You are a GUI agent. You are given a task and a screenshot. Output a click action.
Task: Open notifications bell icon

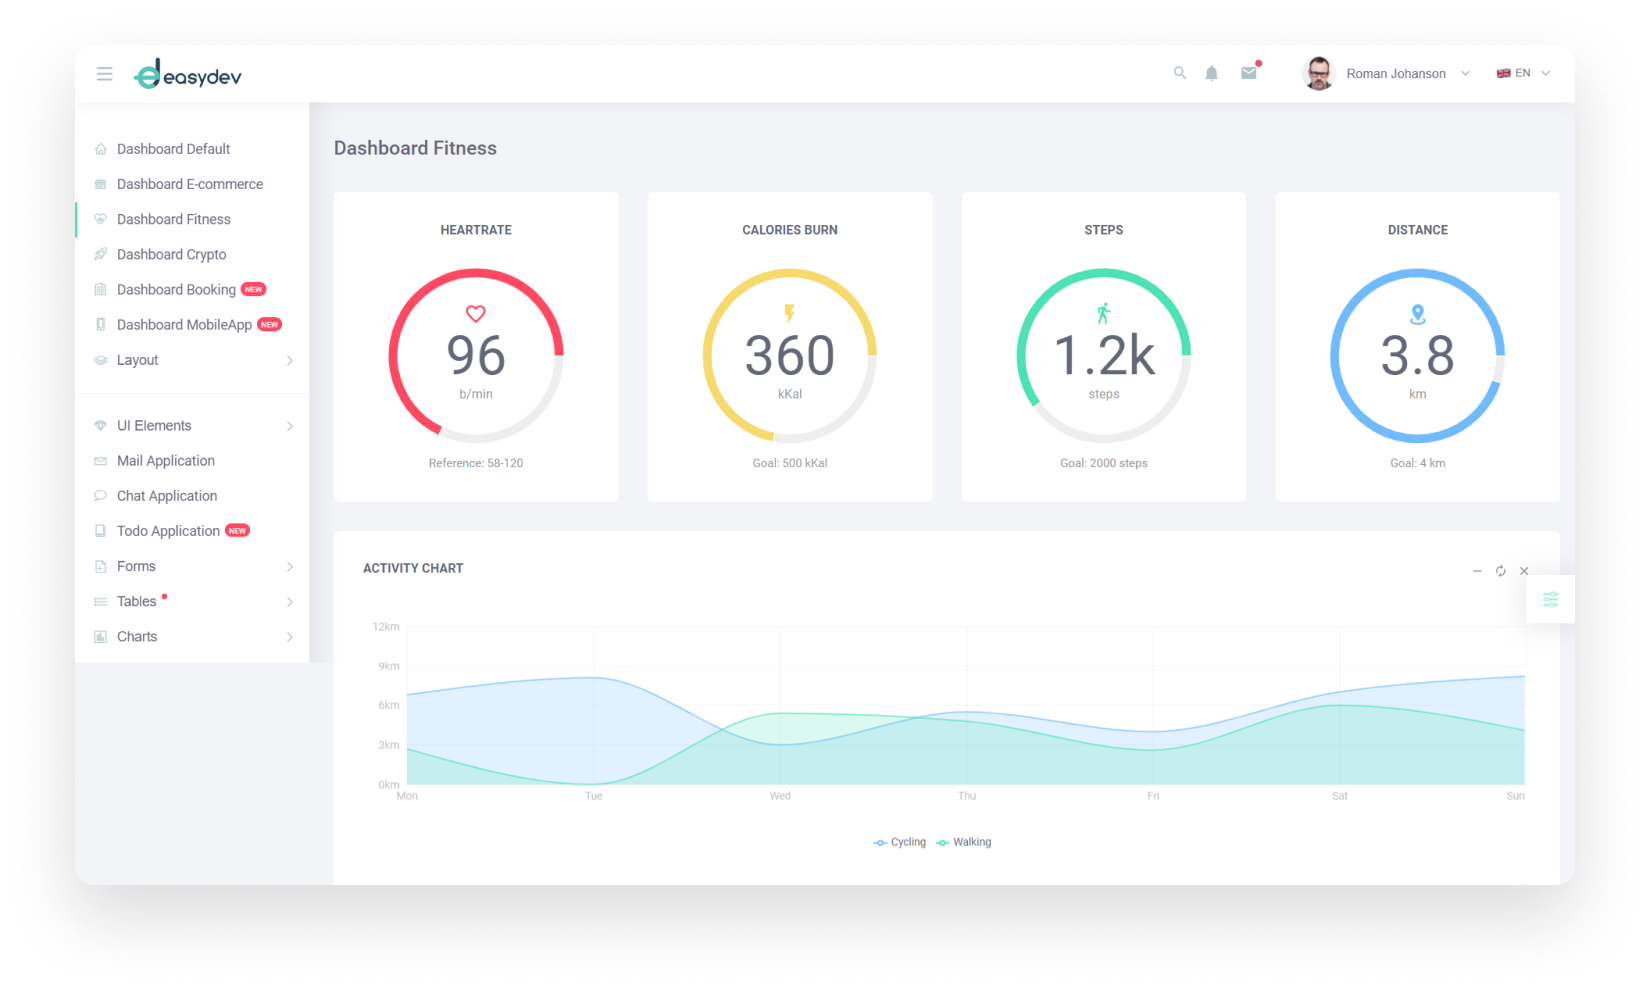click(1212, 73)
